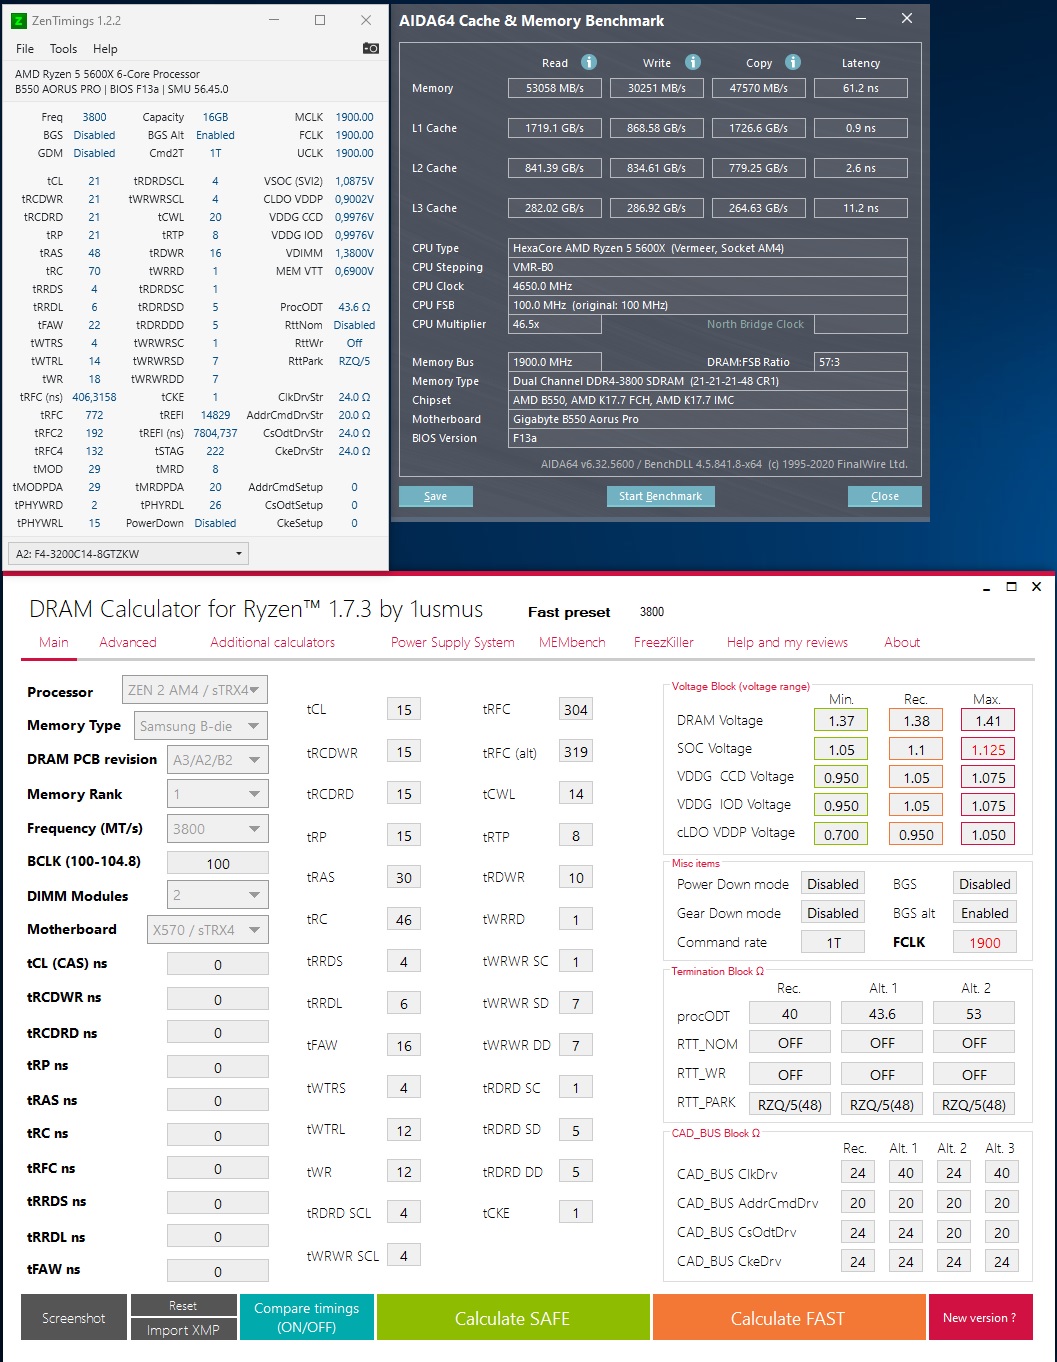Minimize the ZenTimings window
The height and width of the screenshot is (1362, 1057).
272,20
